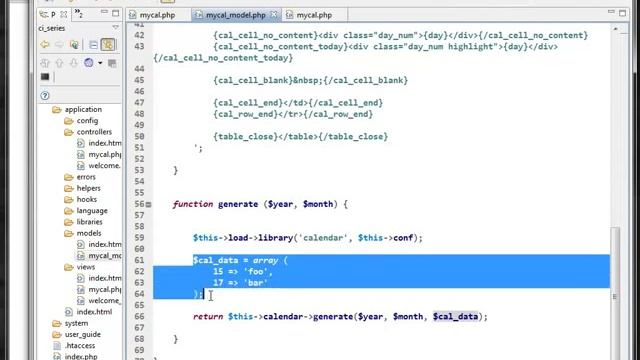Open index.htm under models
The width and height of the screenshot is (640, 360).
[x=104, y=244]
